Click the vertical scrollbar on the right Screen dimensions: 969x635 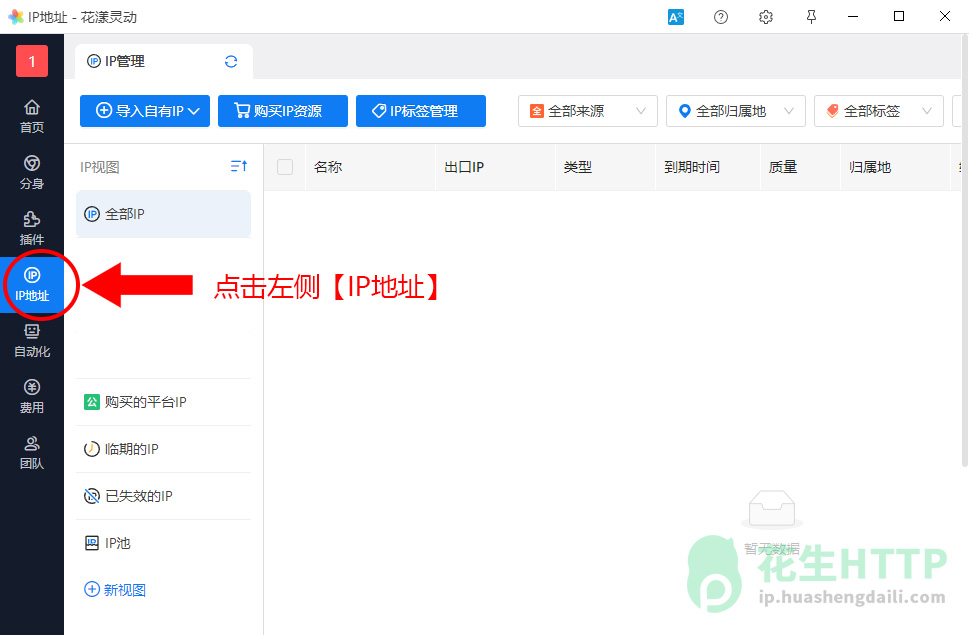pos(965,251)
